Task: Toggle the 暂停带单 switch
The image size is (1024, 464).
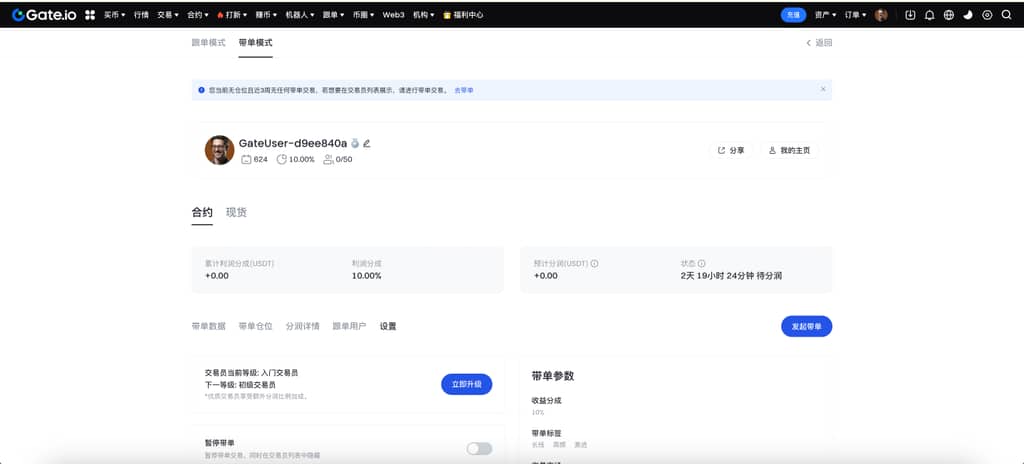Action: pos(479,448)
